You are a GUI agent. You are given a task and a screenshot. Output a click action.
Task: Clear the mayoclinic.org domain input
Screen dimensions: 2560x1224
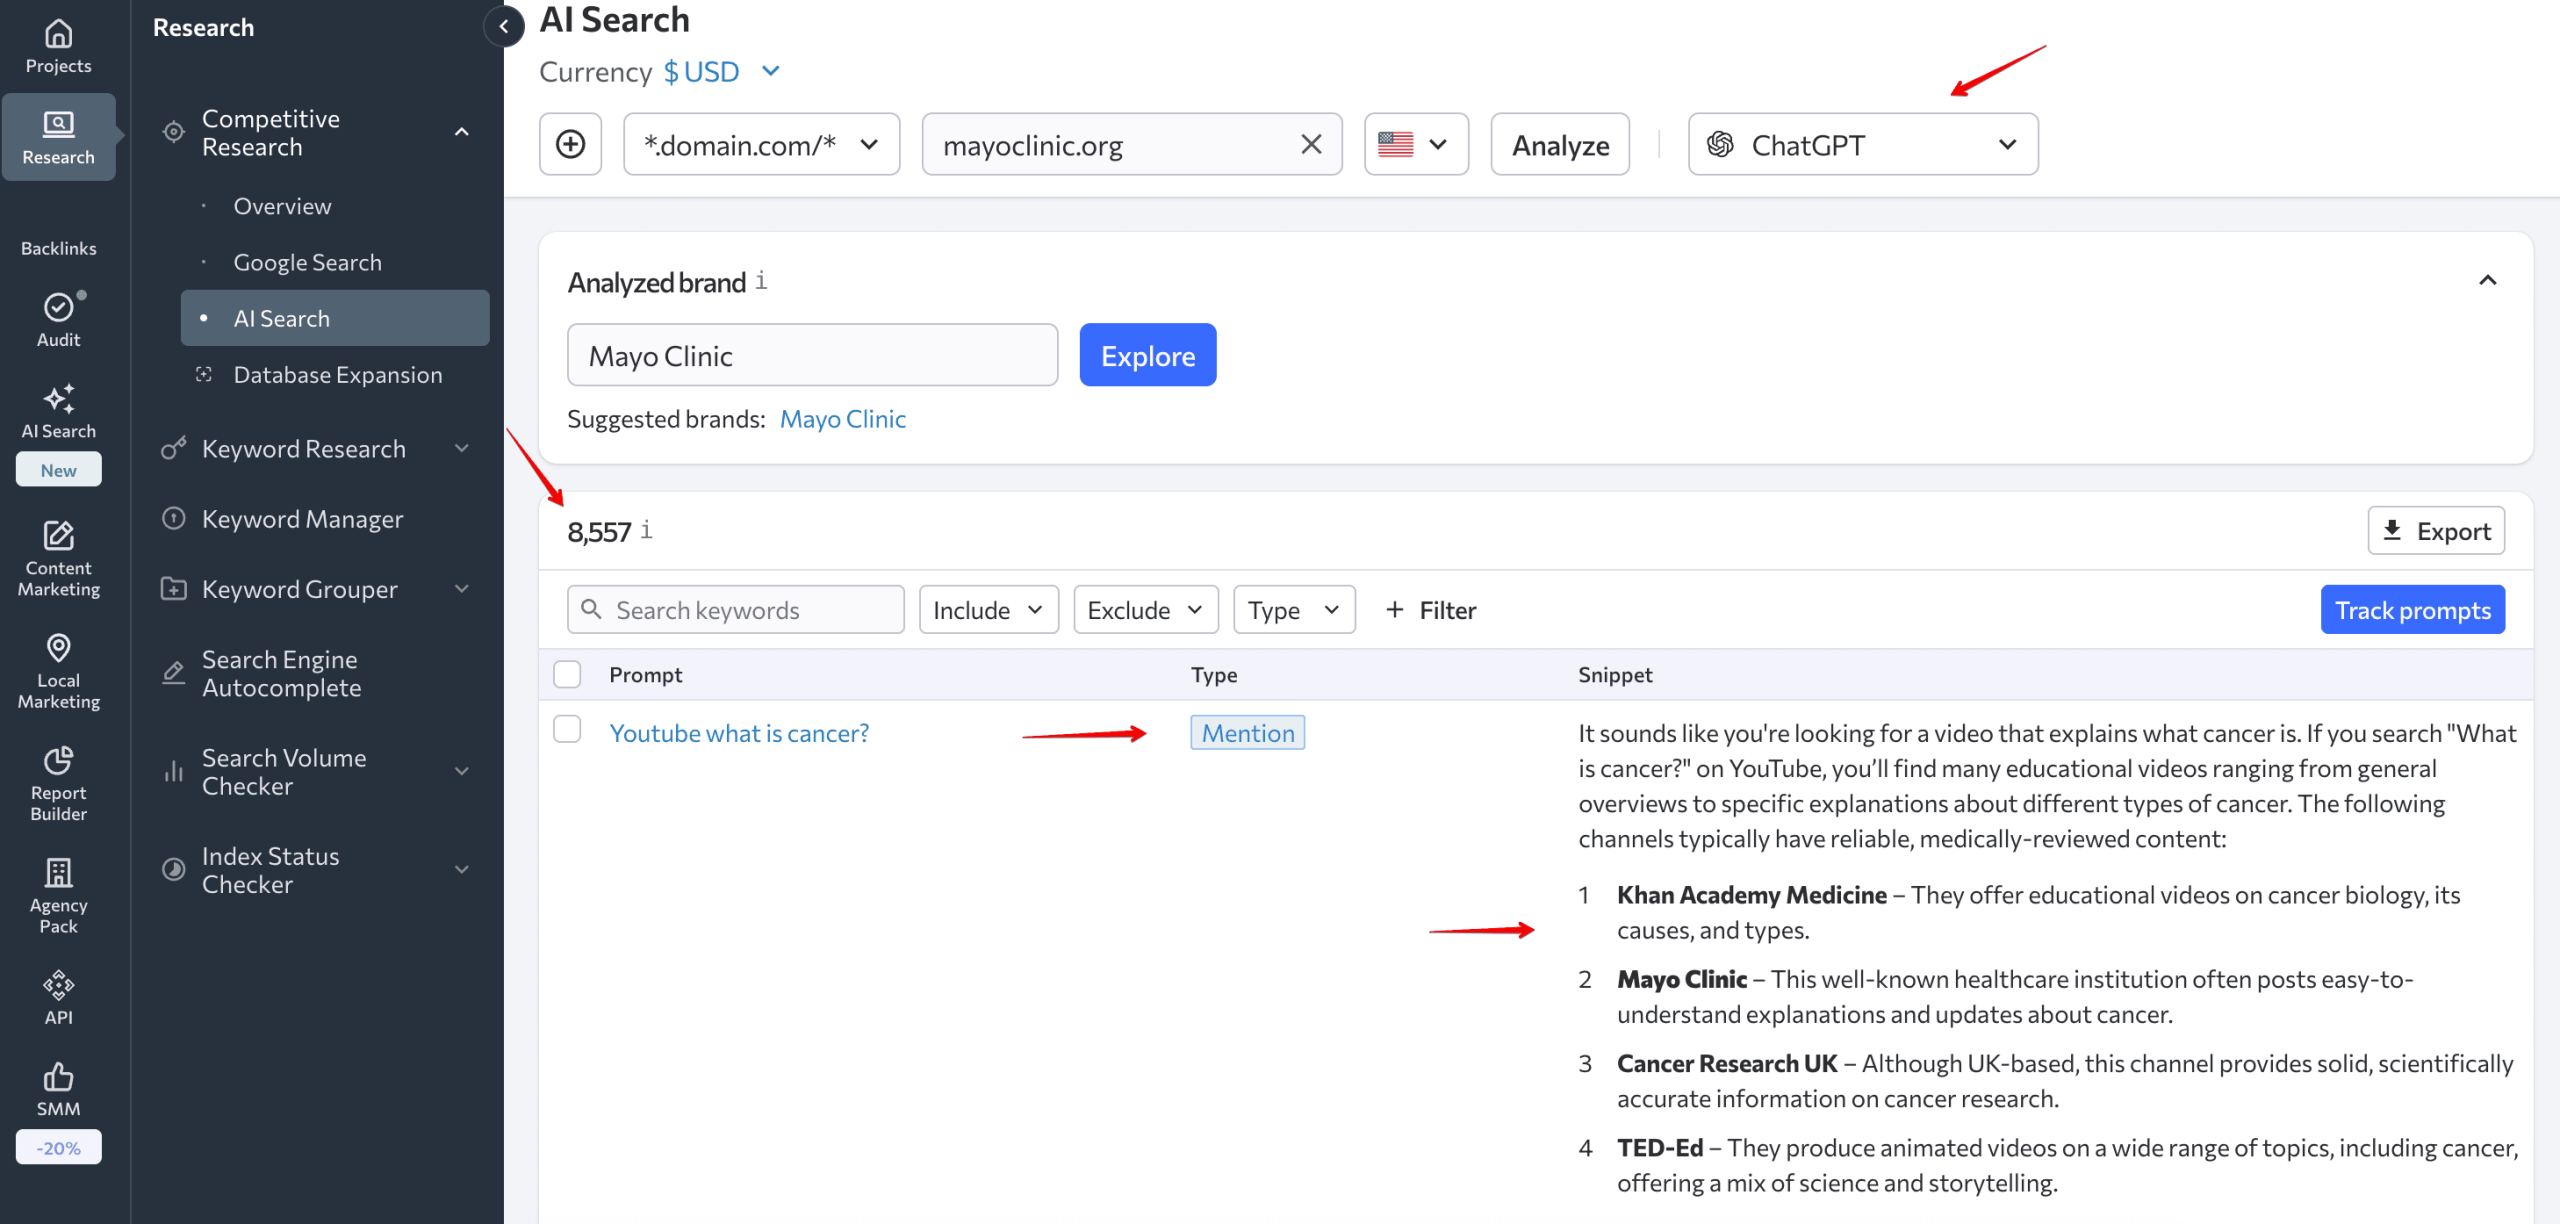1310,144
